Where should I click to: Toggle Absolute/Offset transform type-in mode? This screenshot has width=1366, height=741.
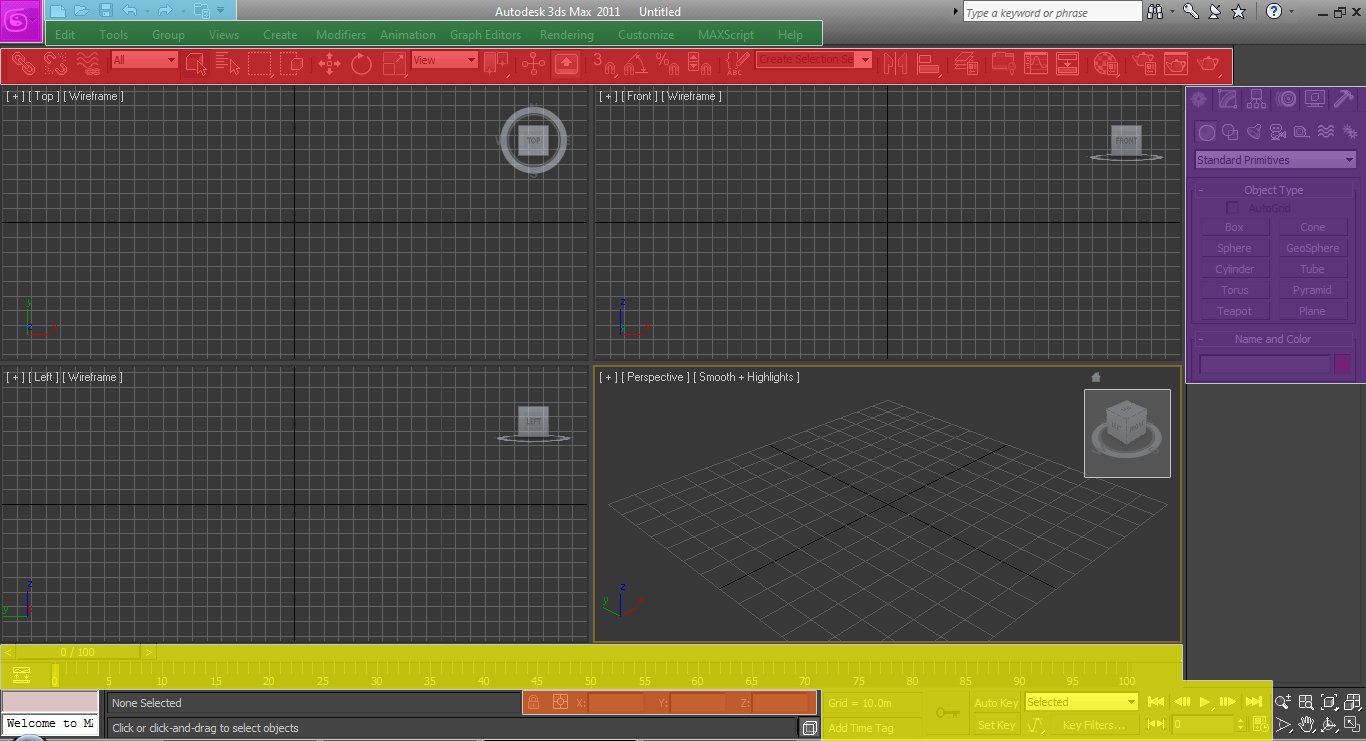coord(560,703)
